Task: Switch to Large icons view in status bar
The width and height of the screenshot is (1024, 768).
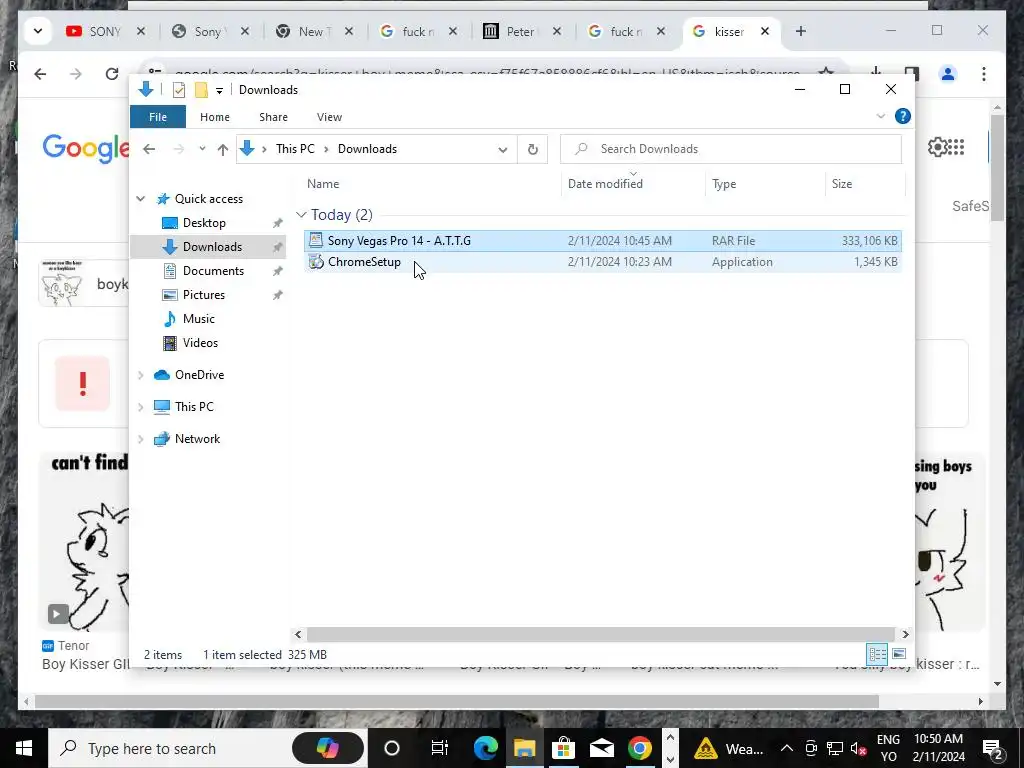Action: [899, 654]
